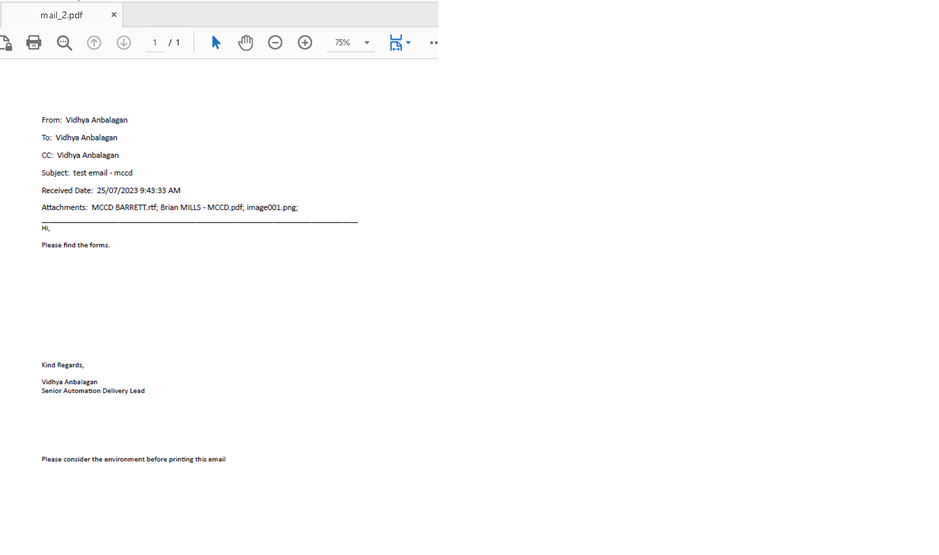Open the find text magnifier tool

pyautogui.click(x=64, y=43)
